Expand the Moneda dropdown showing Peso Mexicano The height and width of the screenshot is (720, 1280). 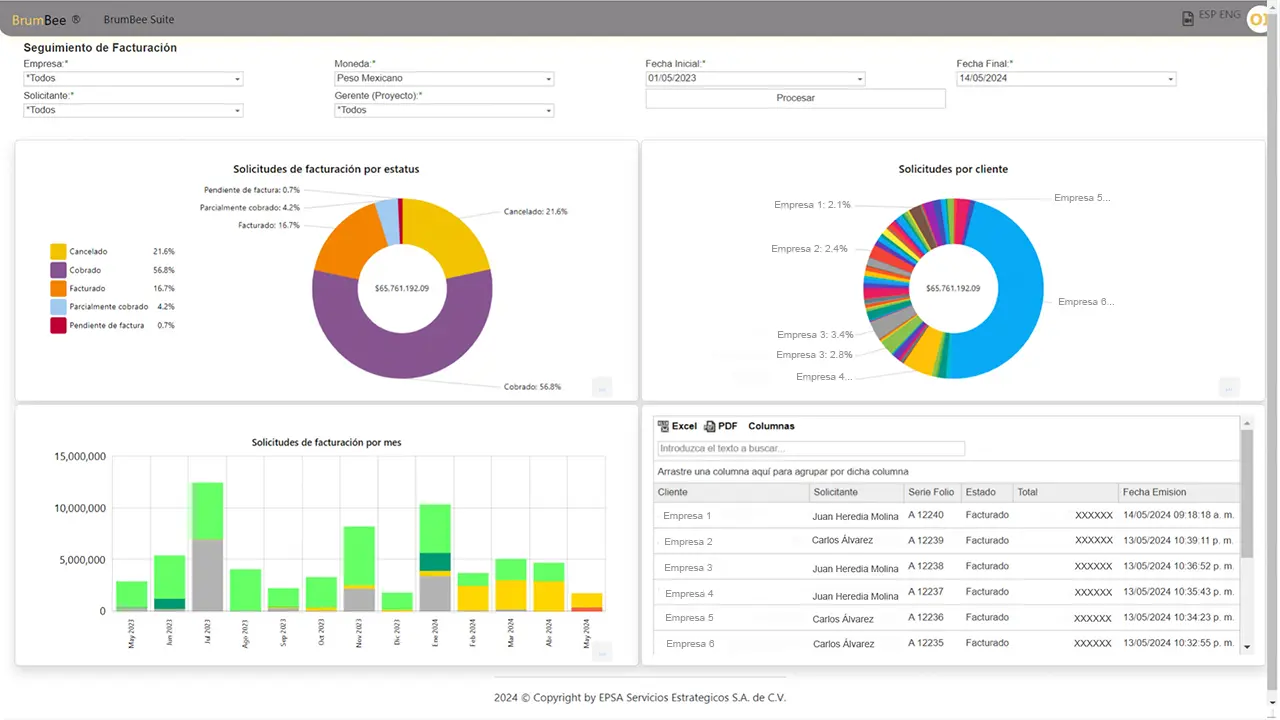click(444, 79)
